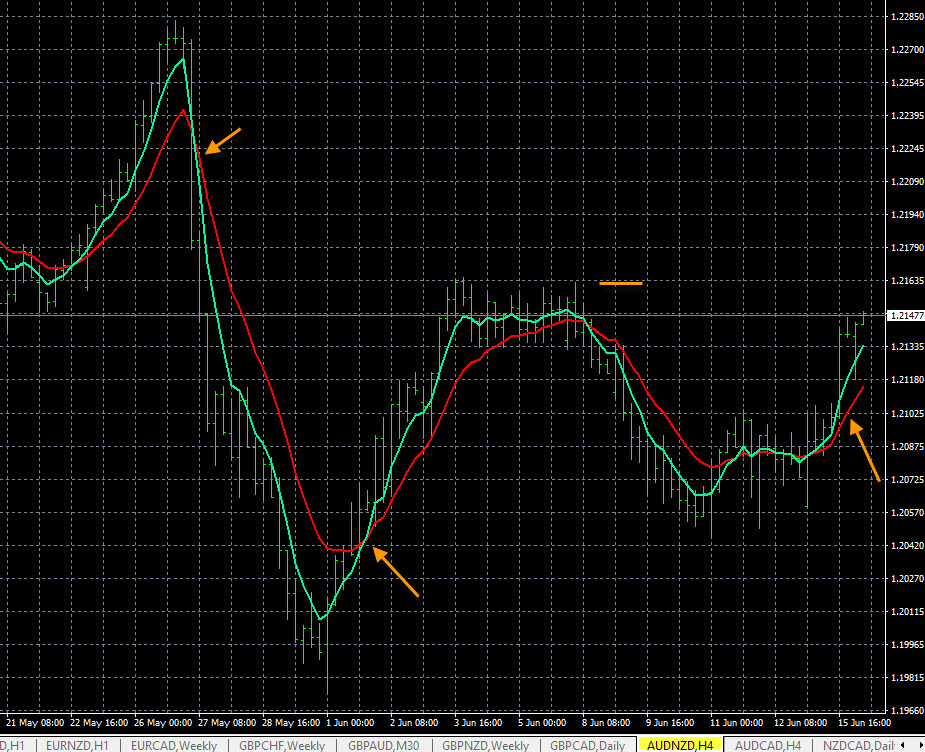
Task: Click the 1.19660 price scale label
Action: pos(907,711)
